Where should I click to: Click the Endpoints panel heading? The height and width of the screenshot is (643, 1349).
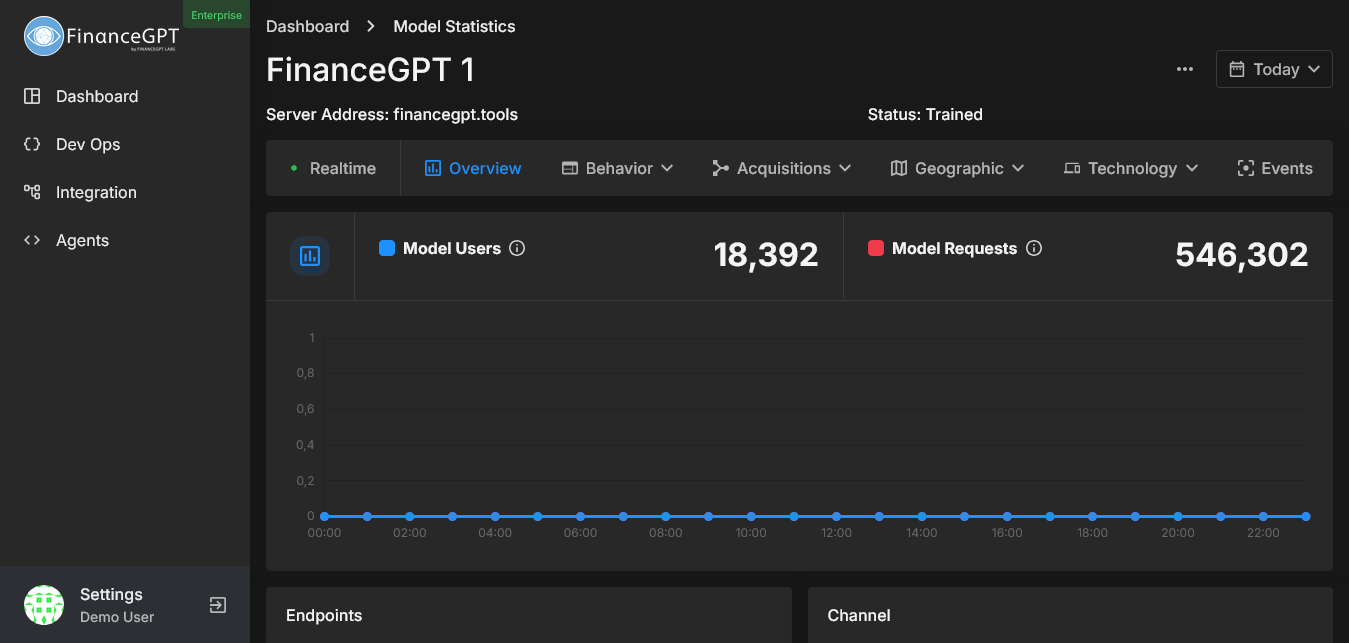coord(324,615)
